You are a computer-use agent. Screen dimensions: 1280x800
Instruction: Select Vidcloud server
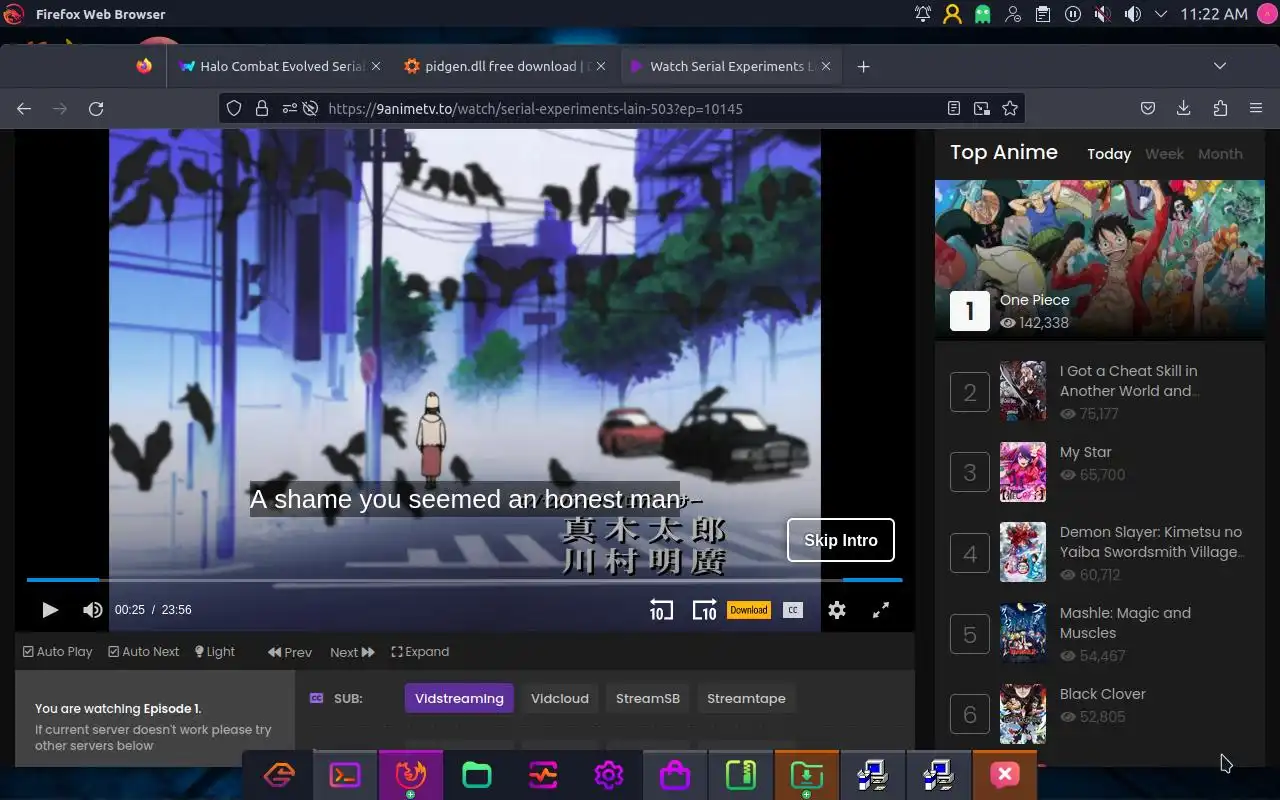(x=560, y=698)
